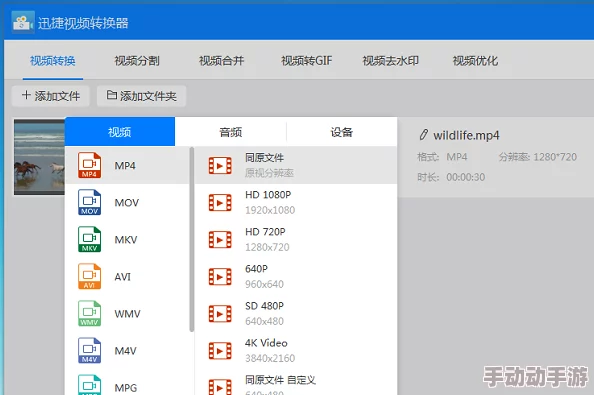Choose 同原文件 原视分辨率 option text
The height and width of the screenshot is (395, 594).
click(269, 165)
